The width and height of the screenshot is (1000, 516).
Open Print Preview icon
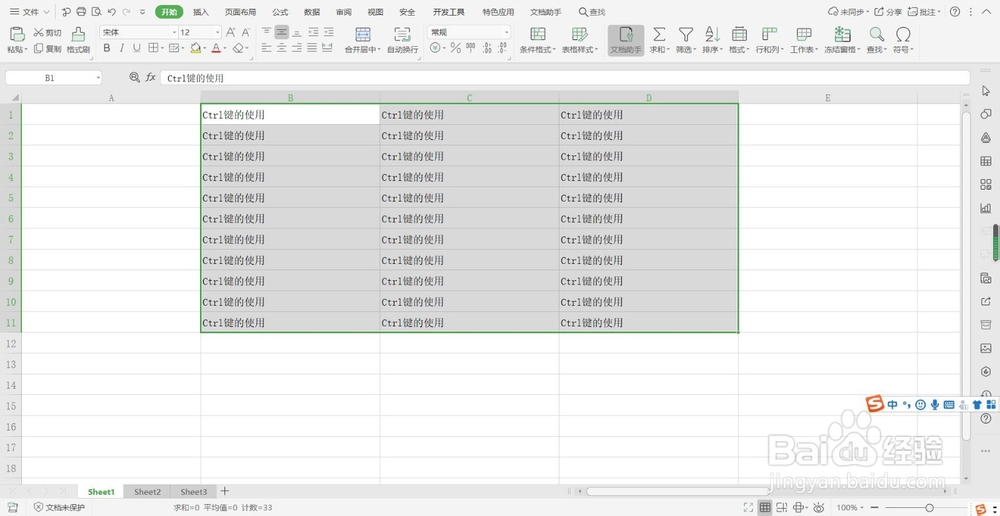(x=96, y=11)
